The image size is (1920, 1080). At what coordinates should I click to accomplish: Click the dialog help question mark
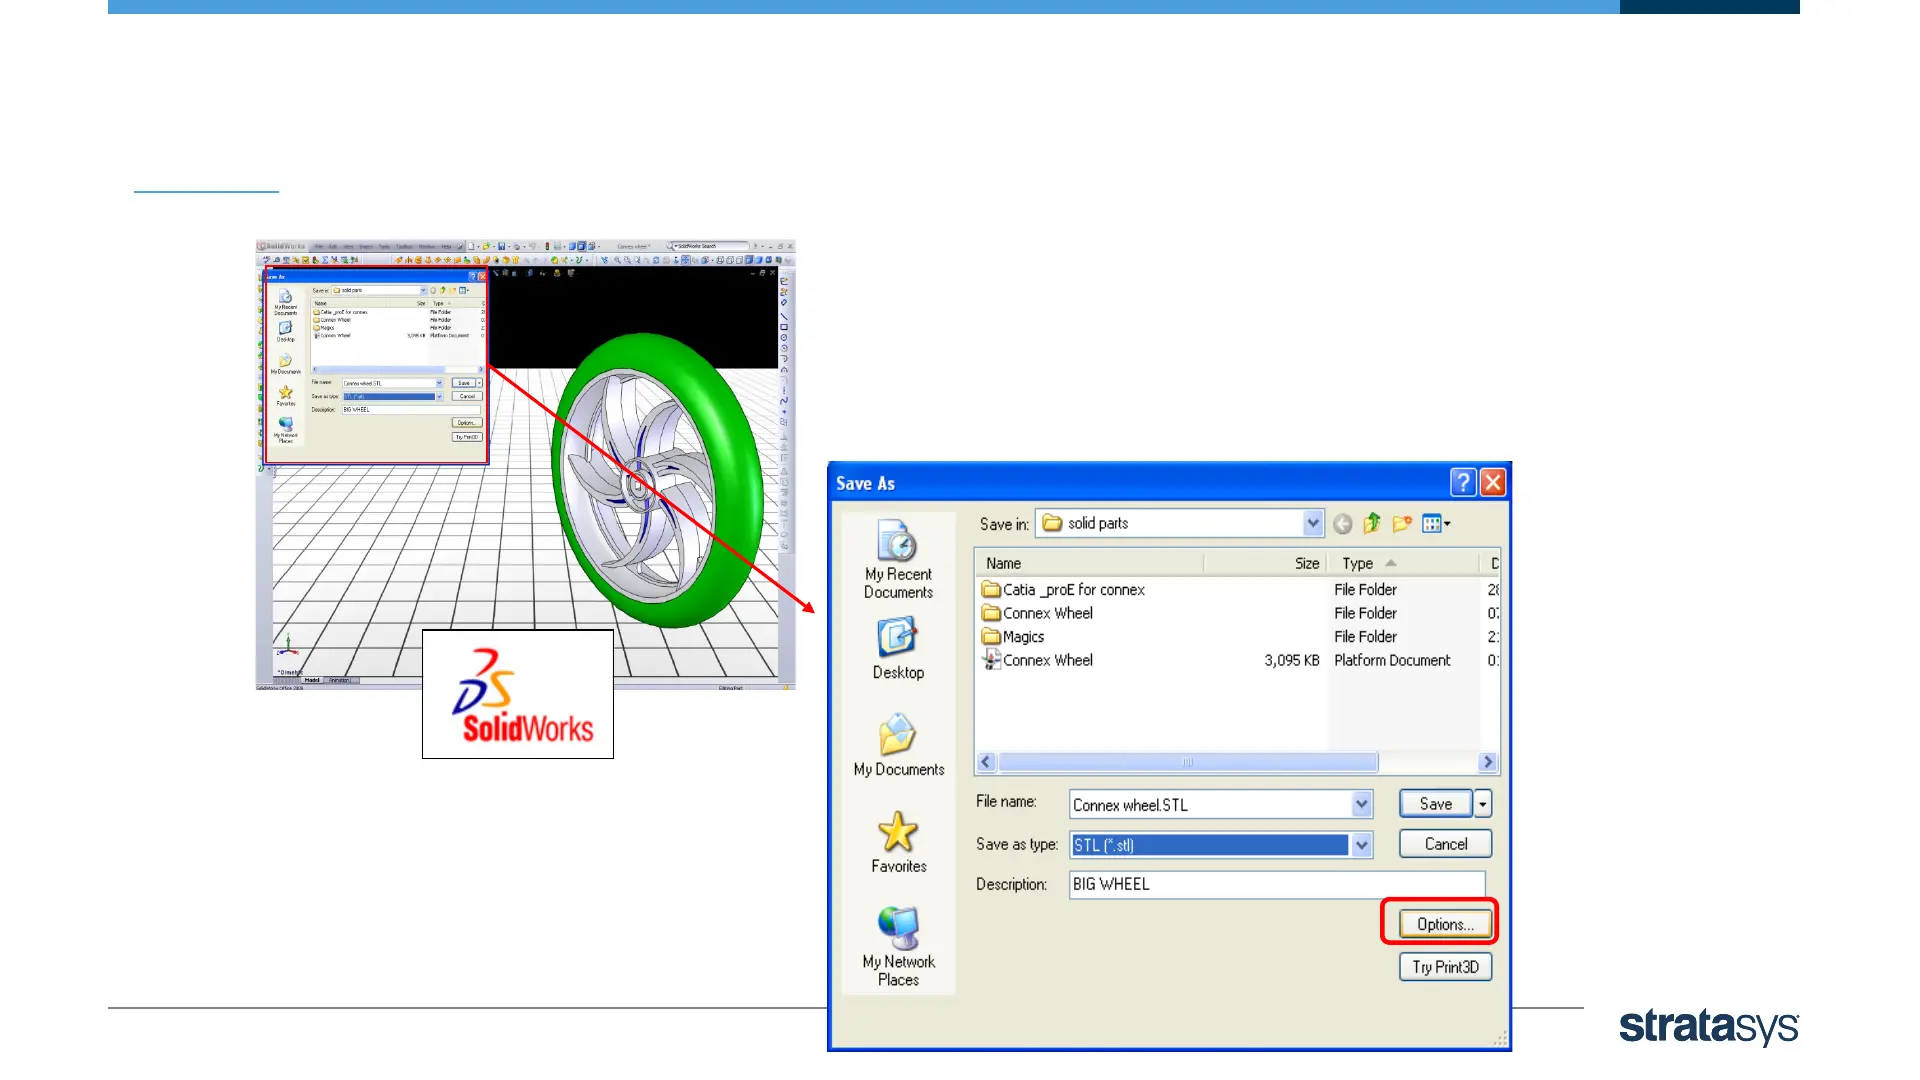[1463, 483]
